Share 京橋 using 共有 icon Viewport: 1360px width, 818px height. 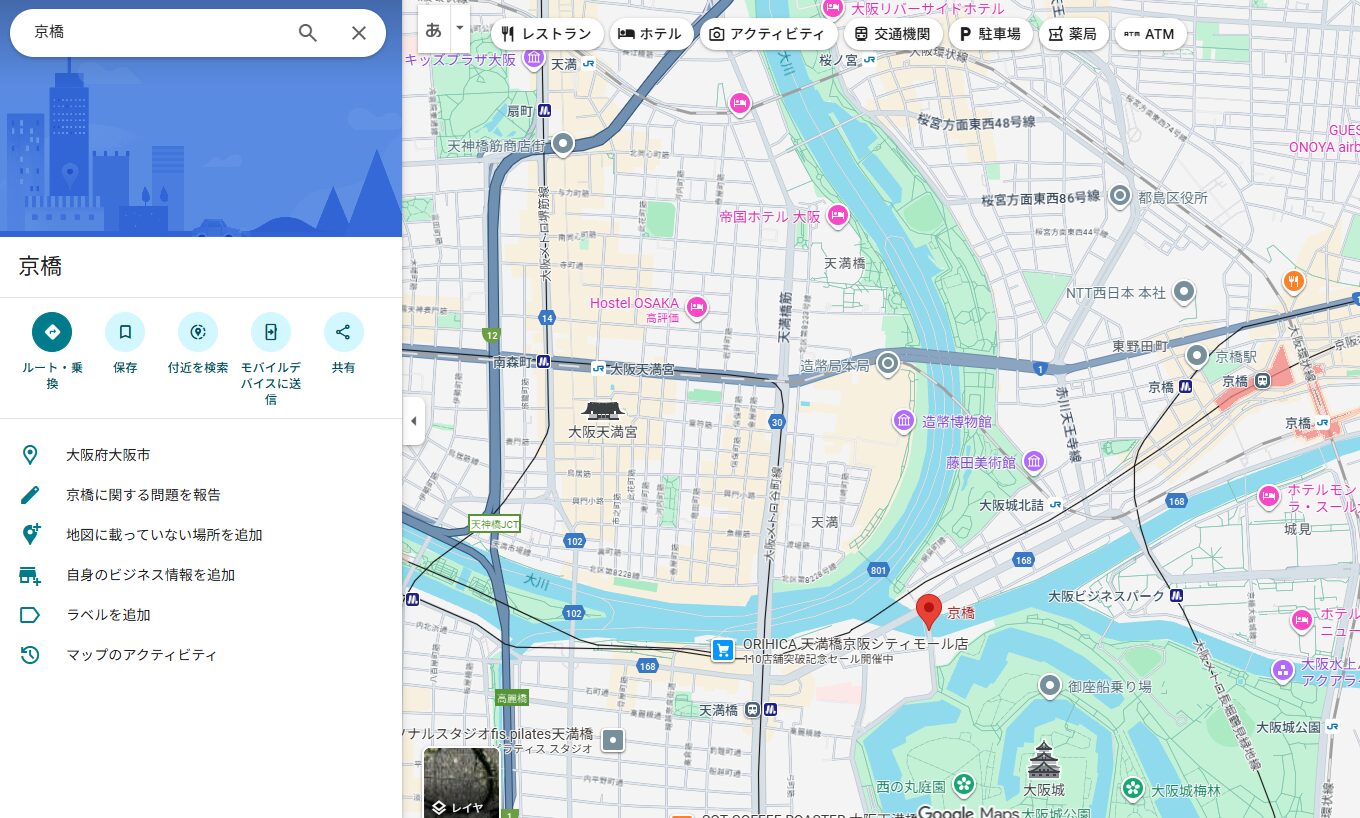(343, 332)
